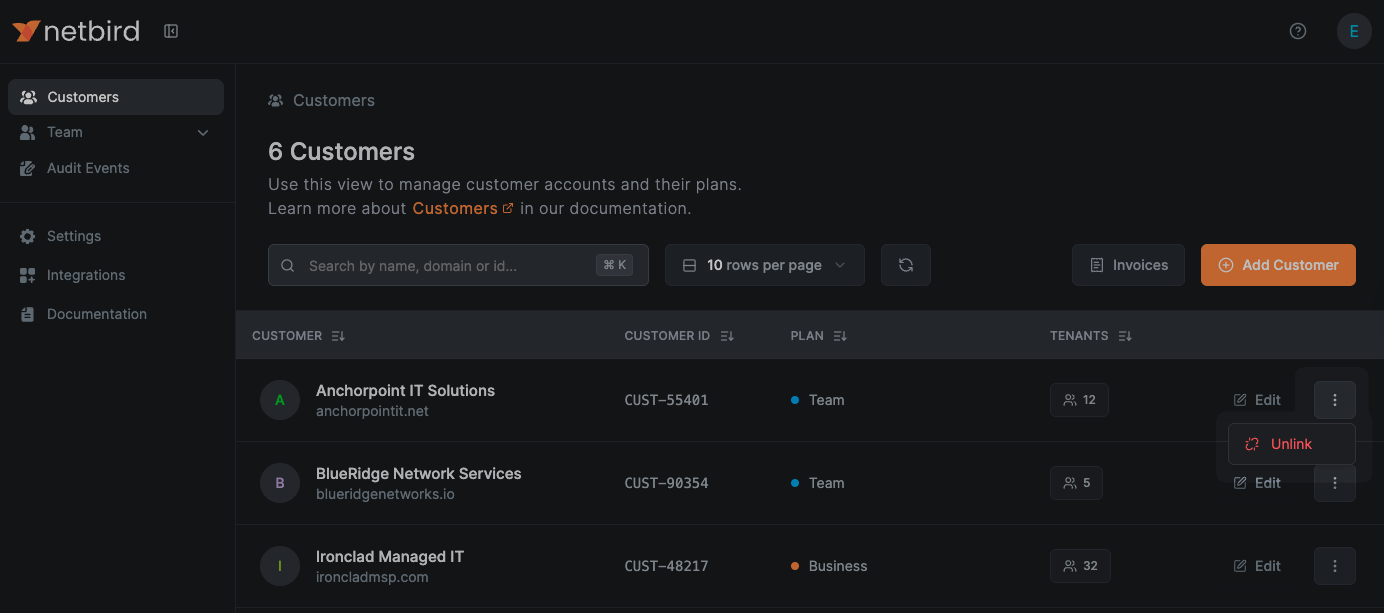Screen dimensions: 1384x613
Task: Click the Documentation book icon
Action: (28, 314)
